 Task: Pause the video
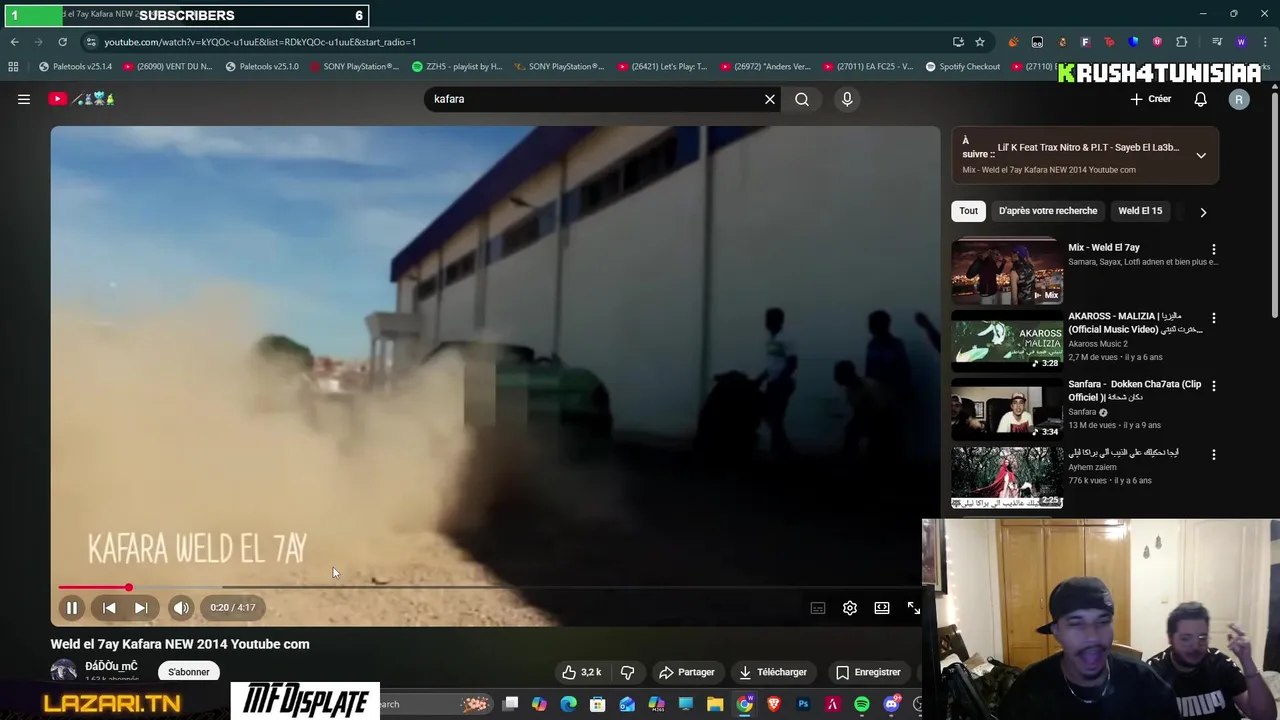[72, 607]
